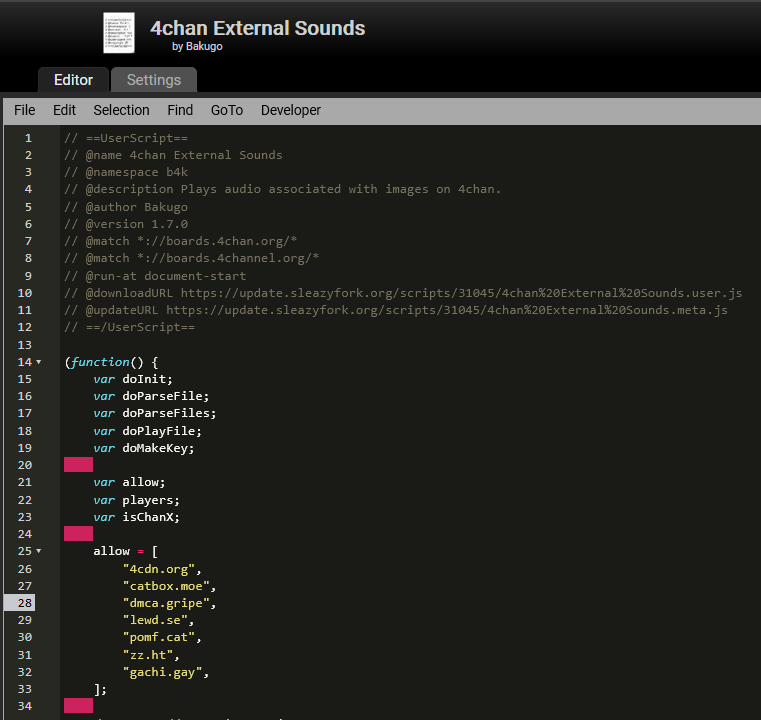Open the Developer menu
The image size is (761, 720).
point(291,110)
